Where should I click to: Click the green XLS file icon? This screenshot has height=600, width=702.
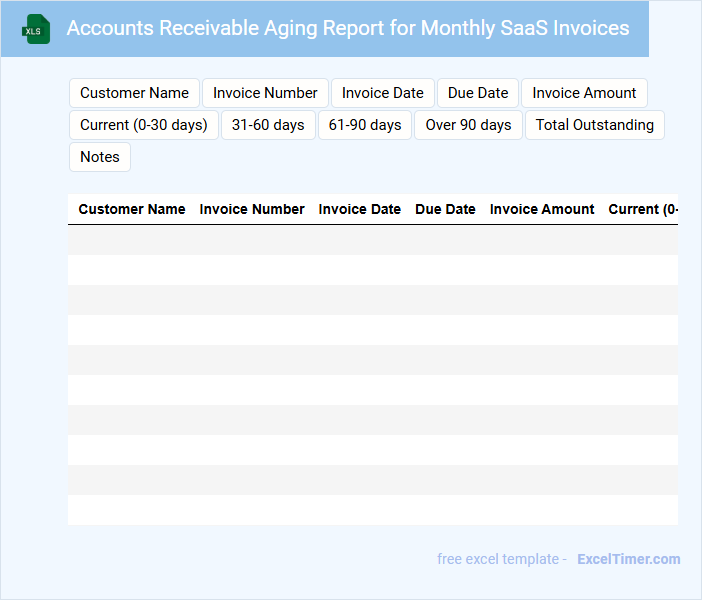(36, 29)
